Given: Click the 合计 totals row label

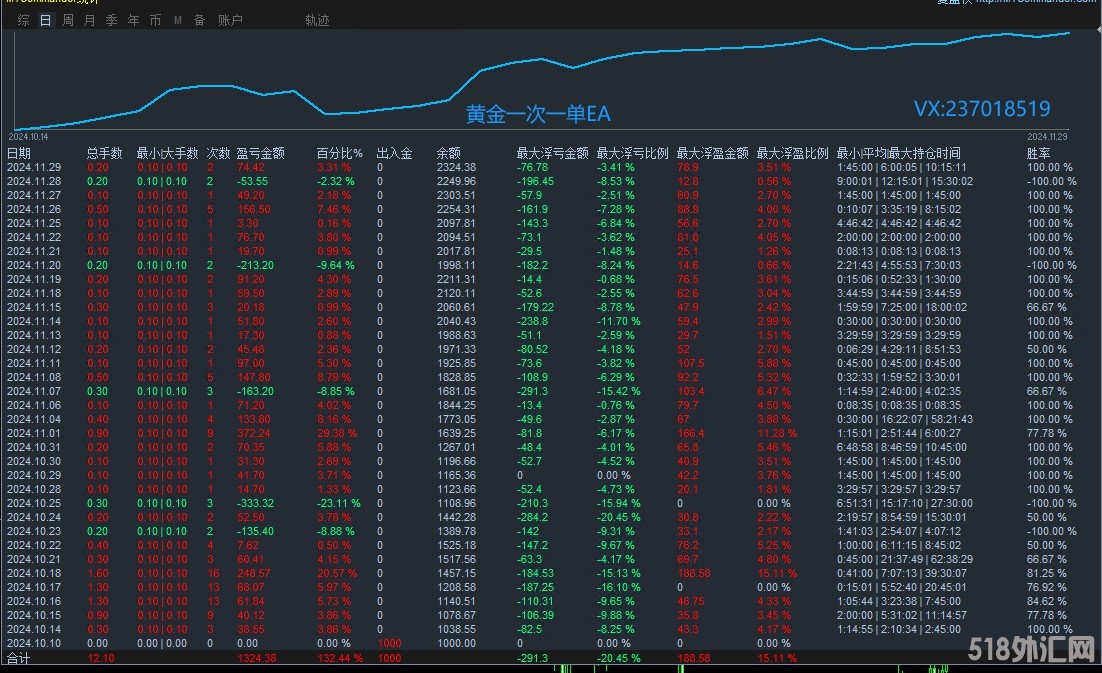Looking at the screenshot, I should coord(19,659).
